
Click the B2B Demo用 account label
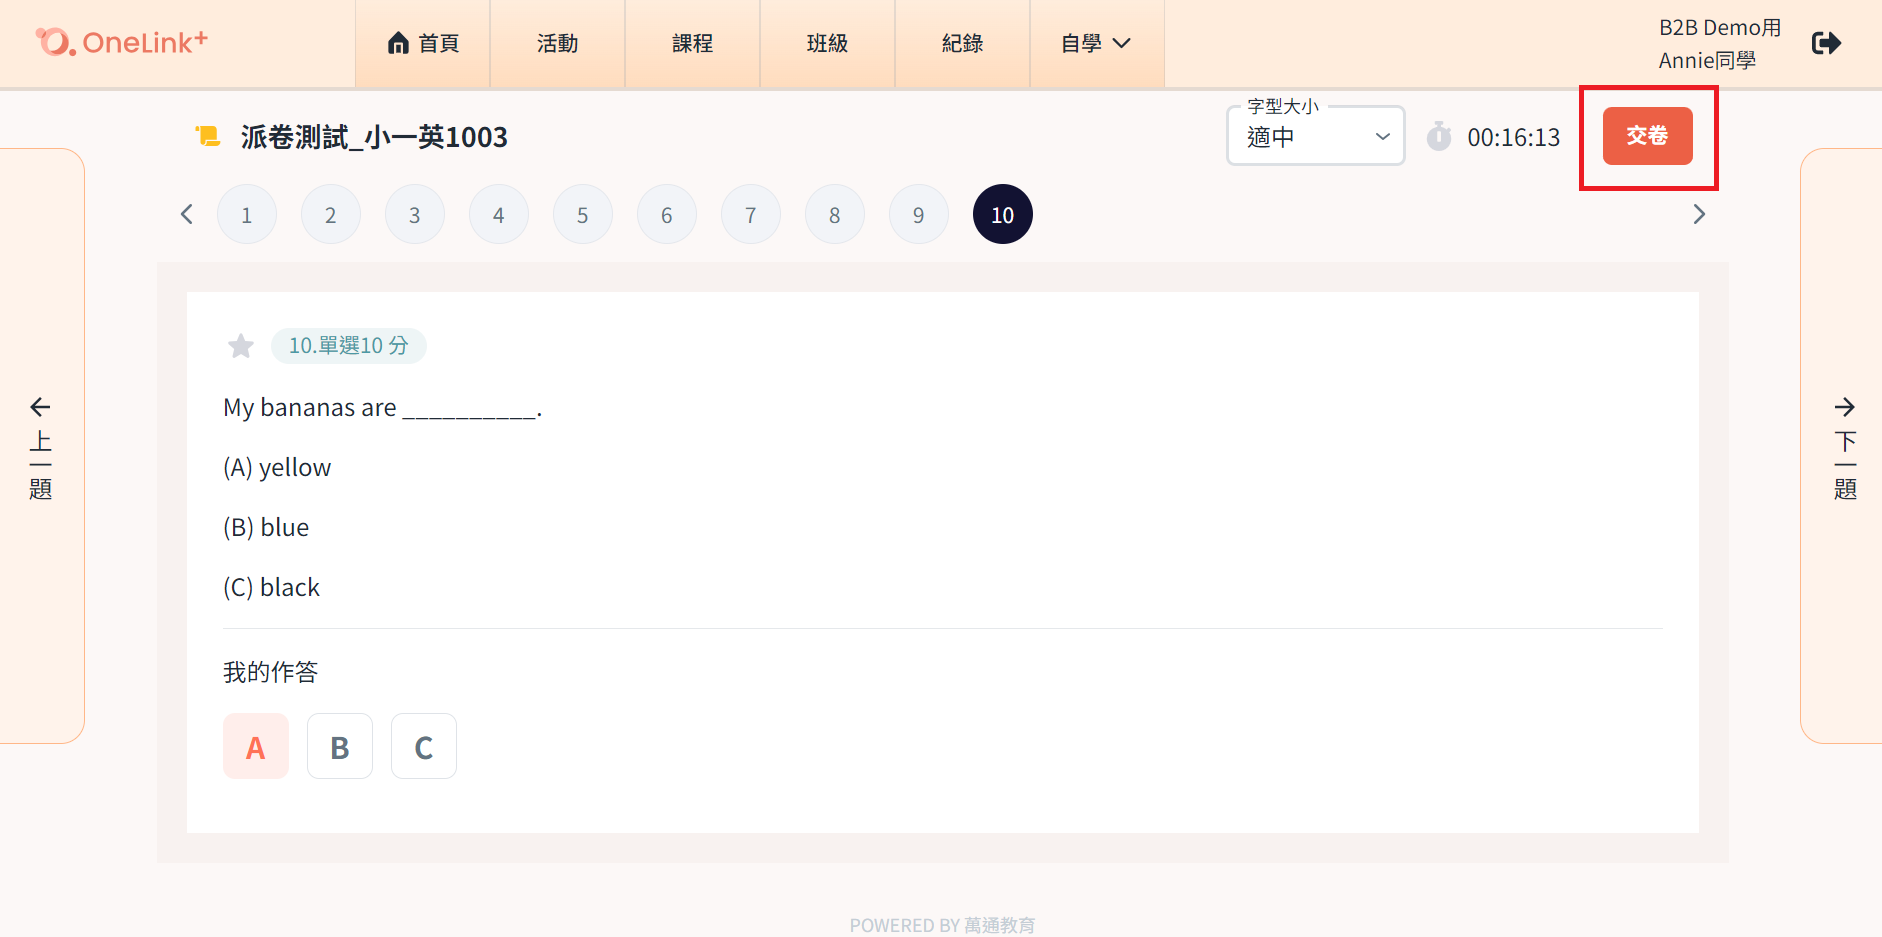coord(1720,28)
